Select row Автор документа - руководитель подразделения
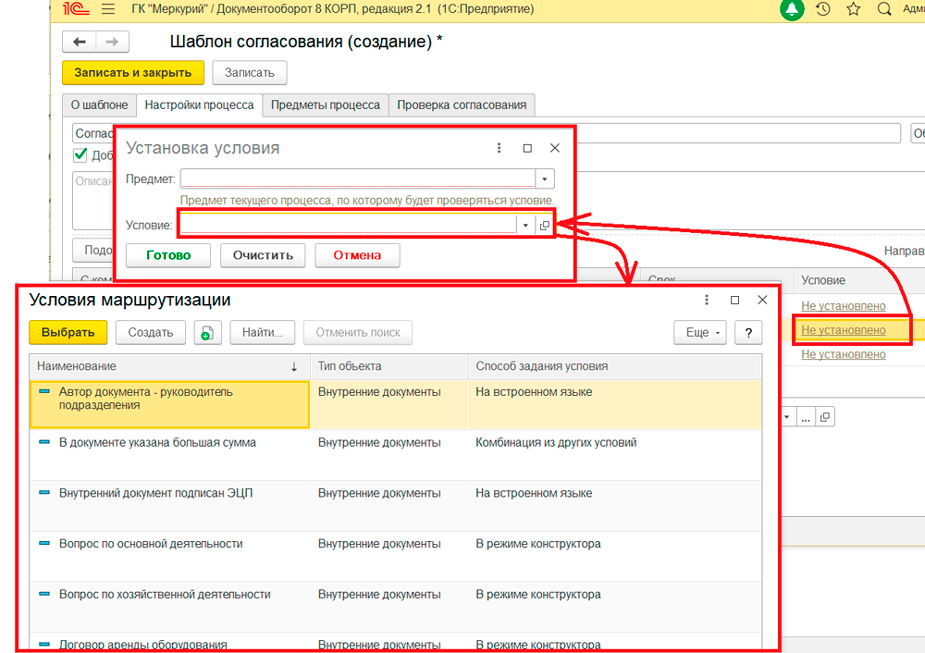Screen dimensions: 925x653 pos(395,404)
